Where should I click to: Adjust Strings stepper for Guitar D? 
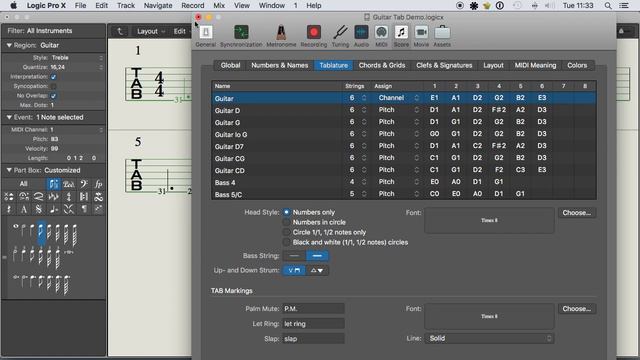point(364,110)
